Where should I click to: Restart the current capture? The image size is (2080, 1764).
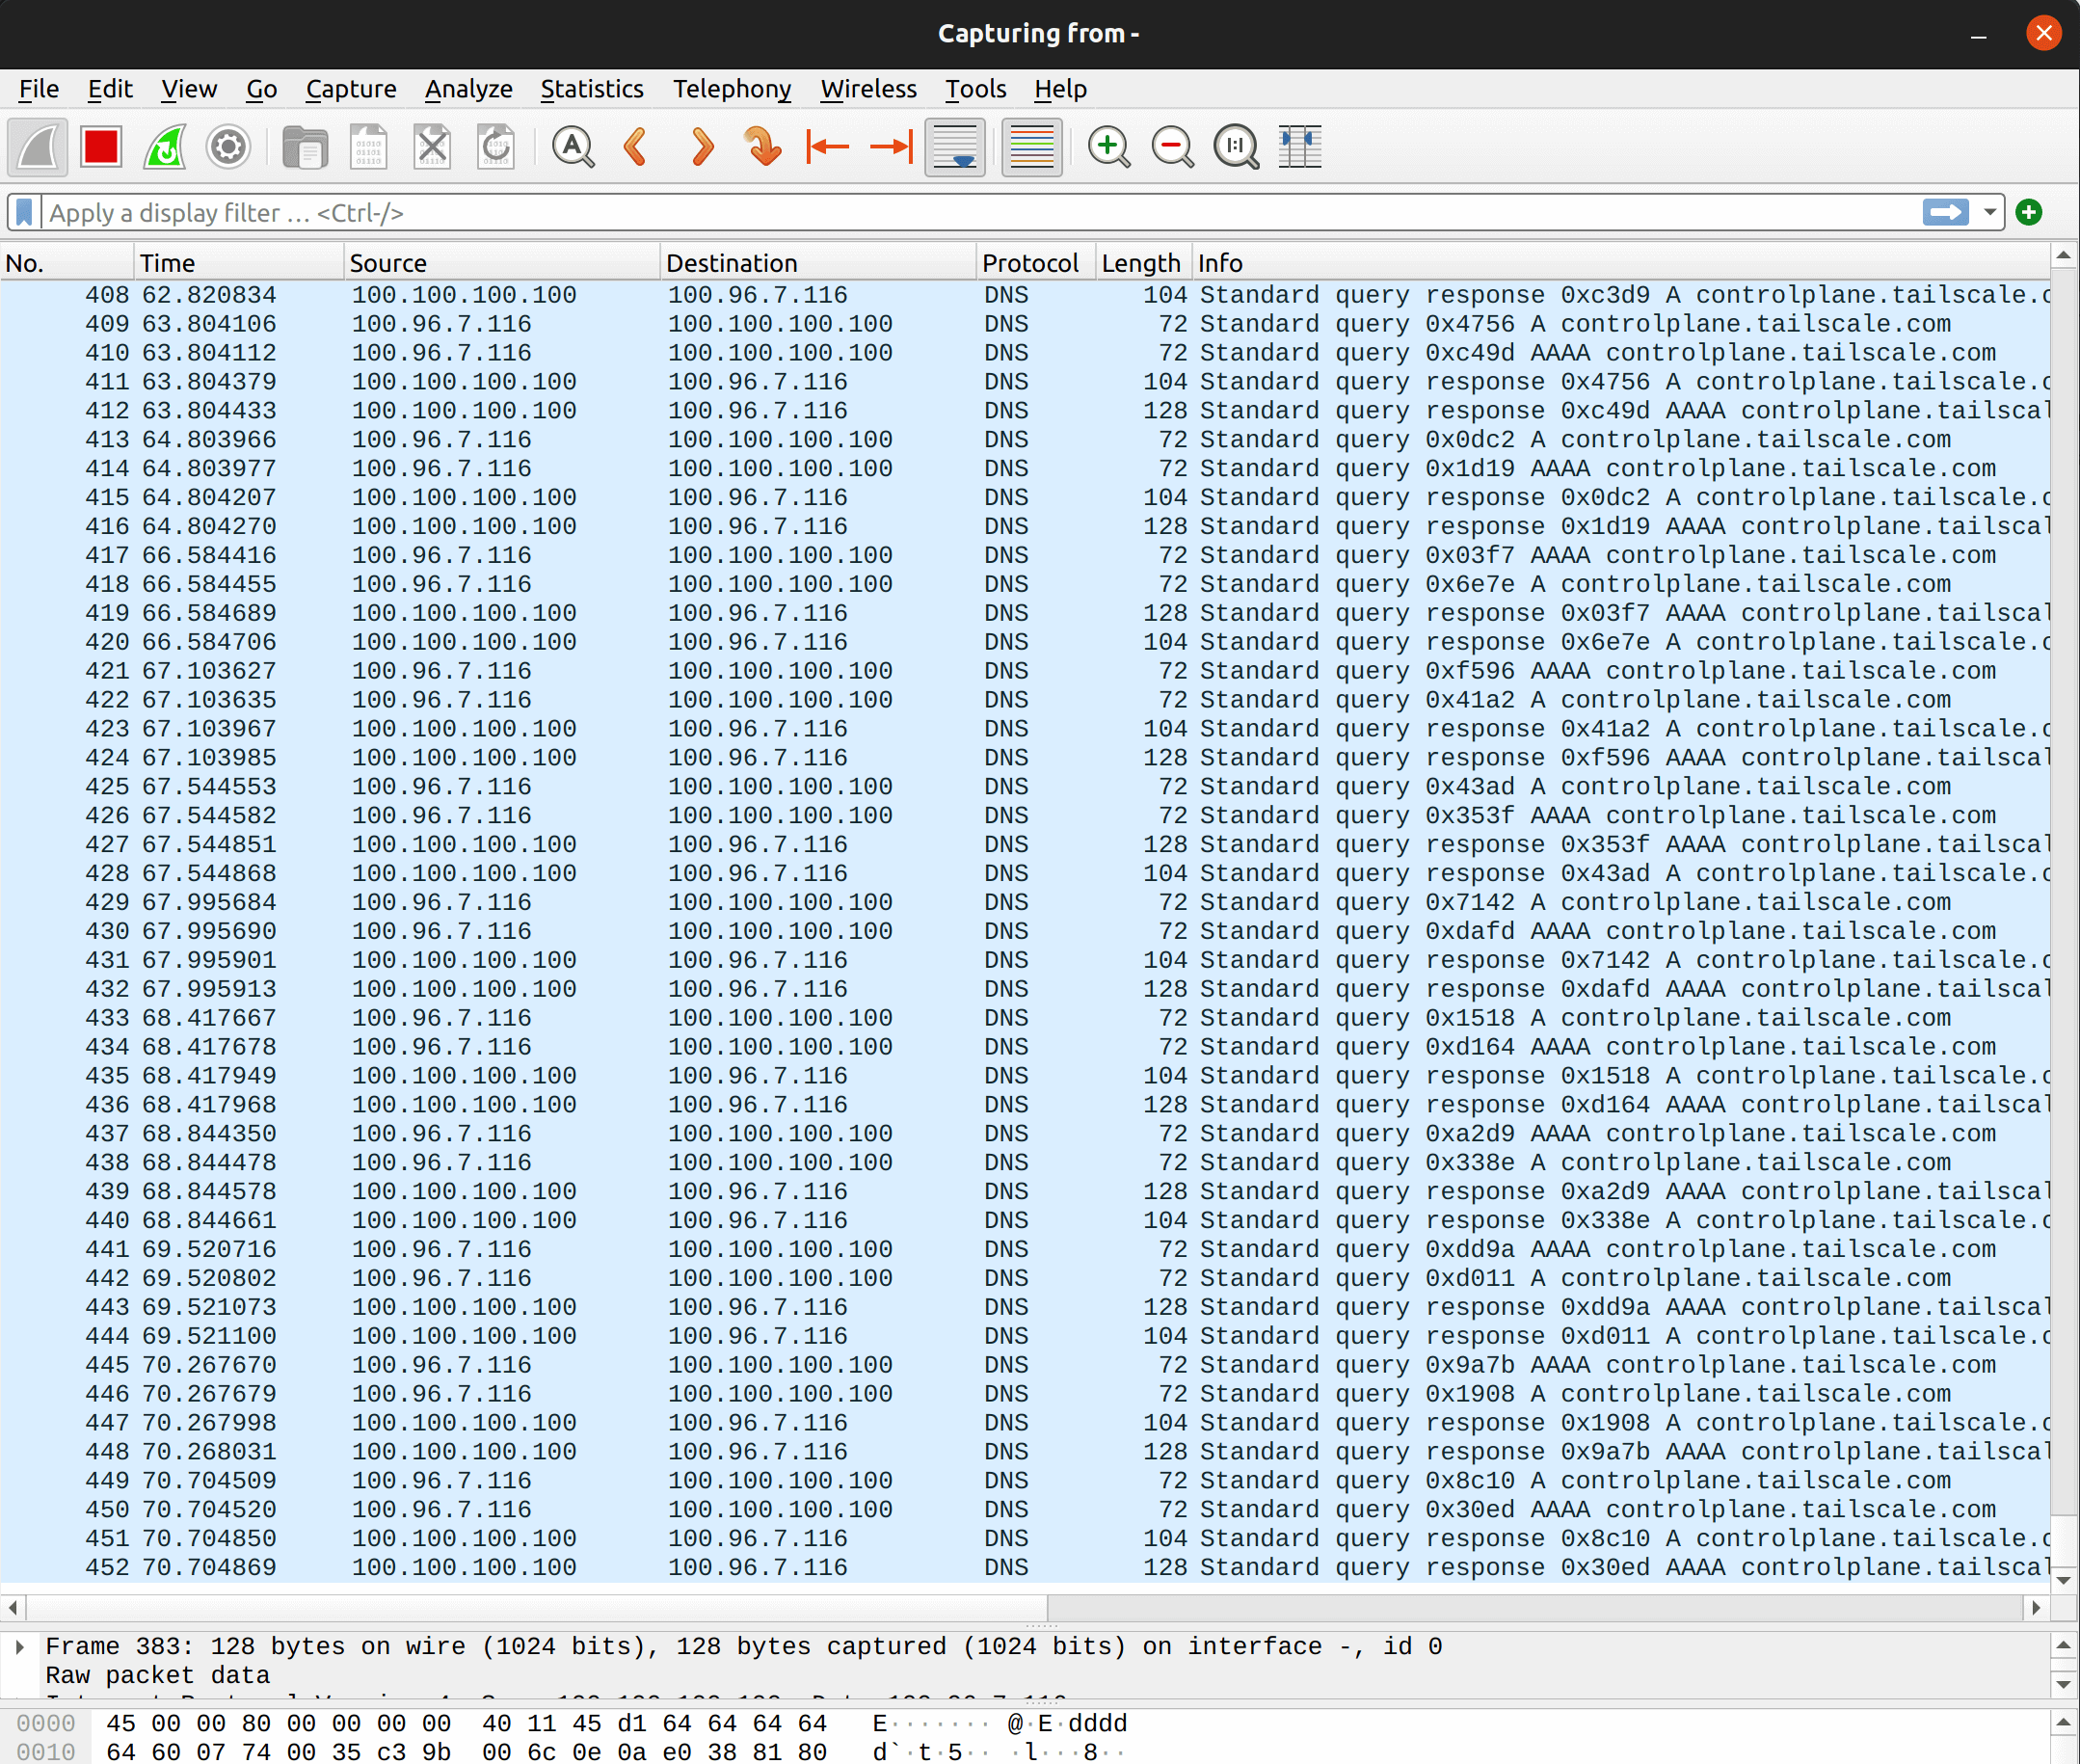pos(165,147)
